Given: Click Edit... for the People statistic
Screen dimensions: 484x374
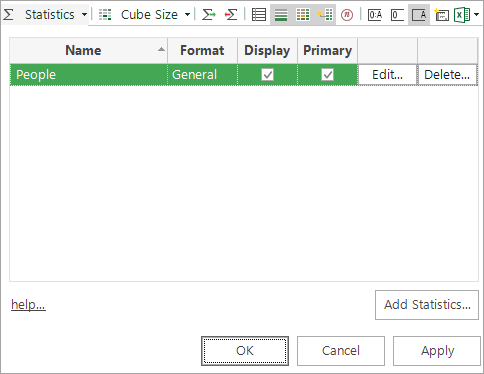Looking at the screenshot, I should 387,75.
